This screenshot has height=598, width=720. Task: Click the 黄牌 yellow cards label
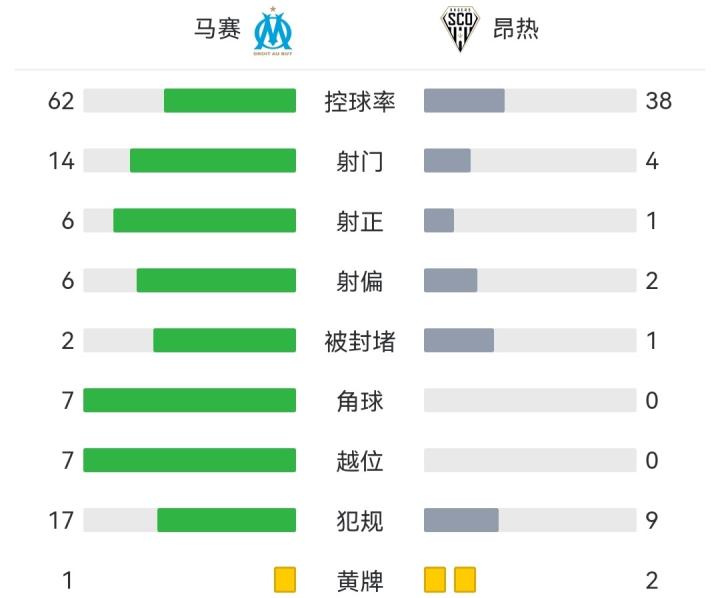coord(360,580)
